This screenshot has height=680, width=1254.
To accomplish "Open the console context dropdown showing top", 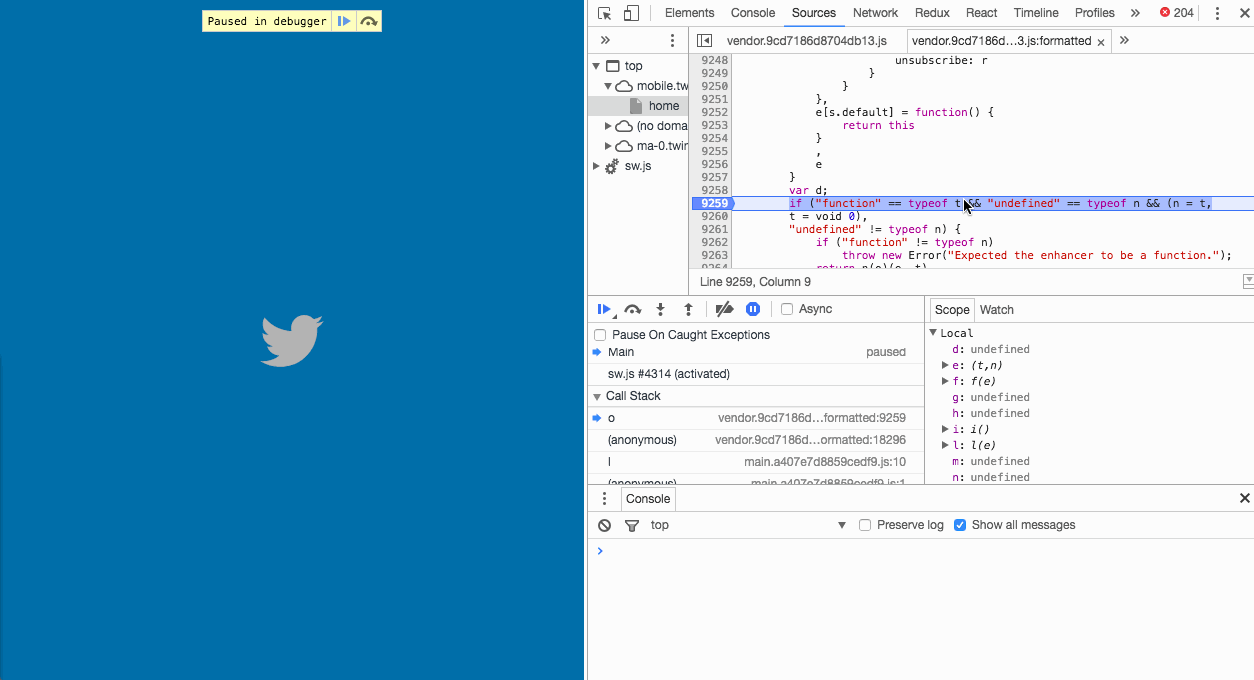I will [x=748, y=525].
